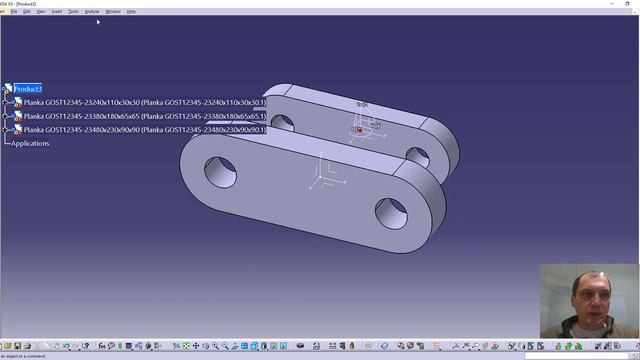Screen dimensions: 640x360
Task: Click the Capture camera icon
Action: 300,346
